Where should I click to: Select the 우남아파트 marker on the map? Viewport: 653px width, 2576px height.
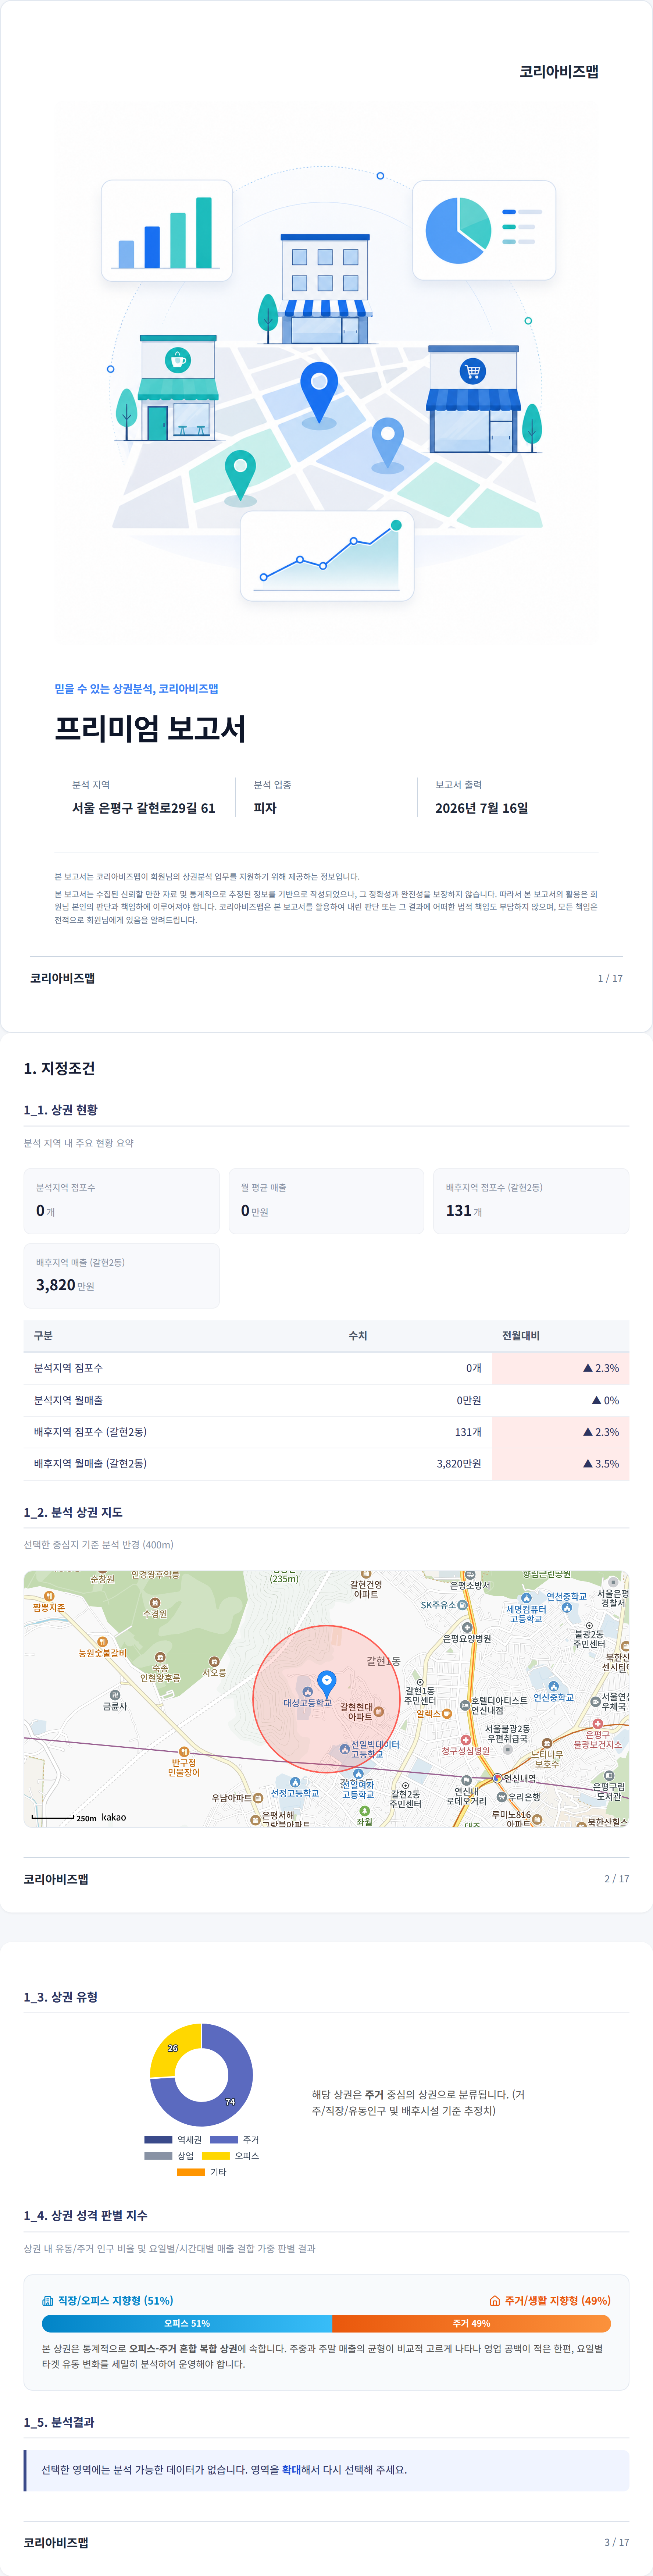tap(258, 1798)
